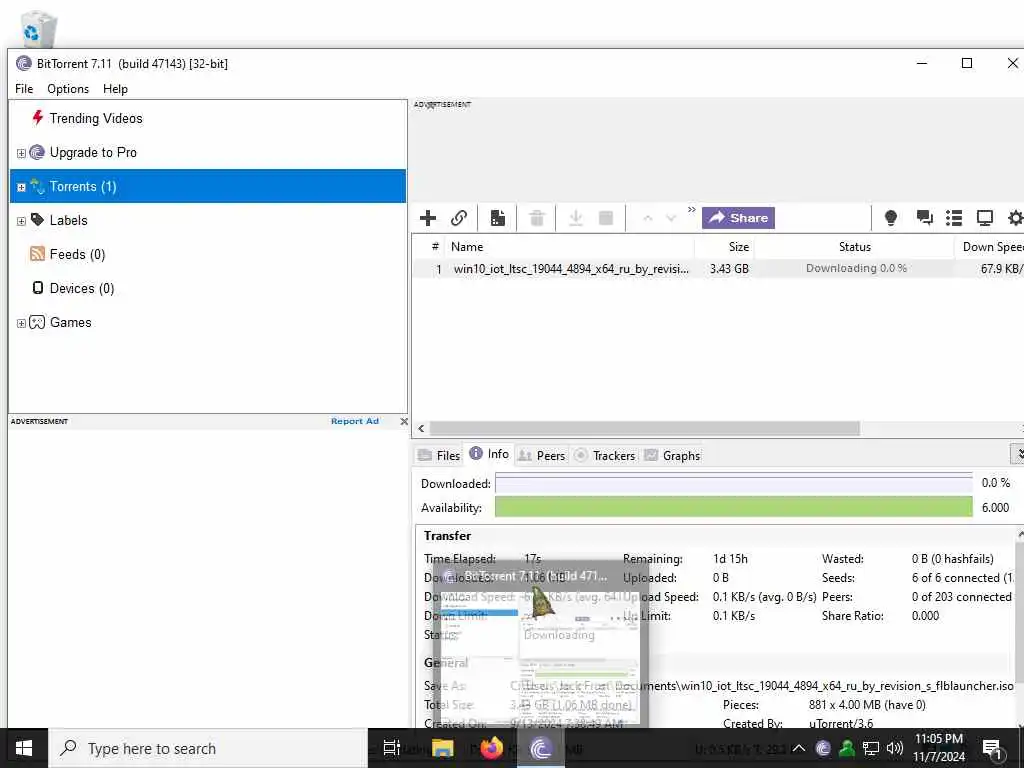Open File Explorer from the taskbar

(x=442, y=748)
